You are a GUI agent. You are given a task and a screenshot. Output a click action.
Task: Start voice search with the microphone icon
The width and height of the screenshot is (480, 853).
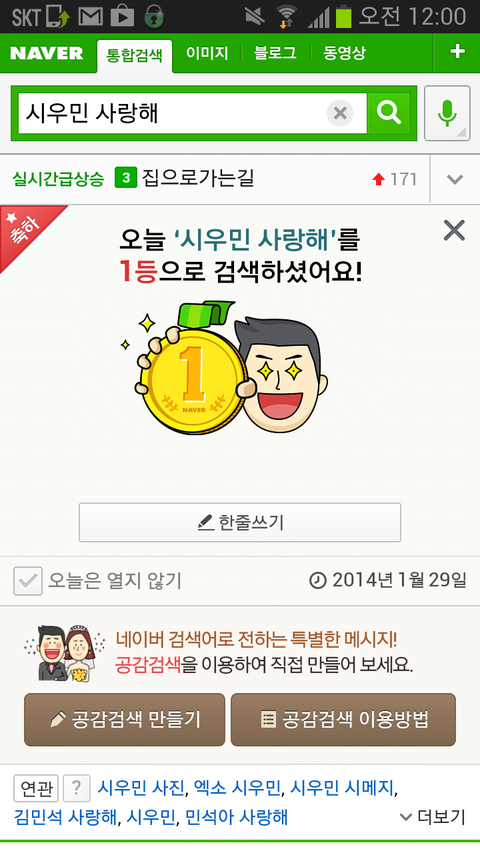point(447,113)
